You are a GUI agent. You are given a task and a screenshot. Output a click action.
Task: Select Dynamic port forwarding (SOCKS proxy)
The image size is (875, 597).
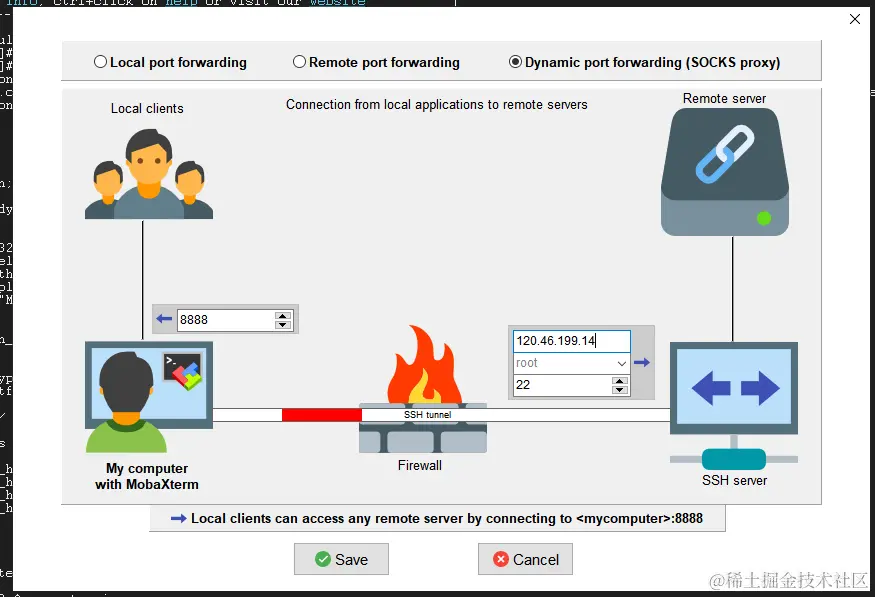pos(645,62)
